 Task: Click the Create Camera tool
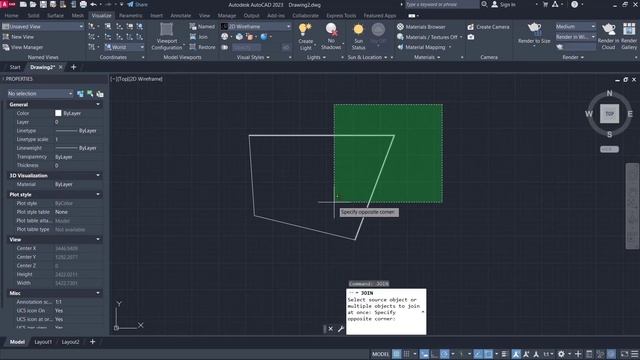click(488, 27)
